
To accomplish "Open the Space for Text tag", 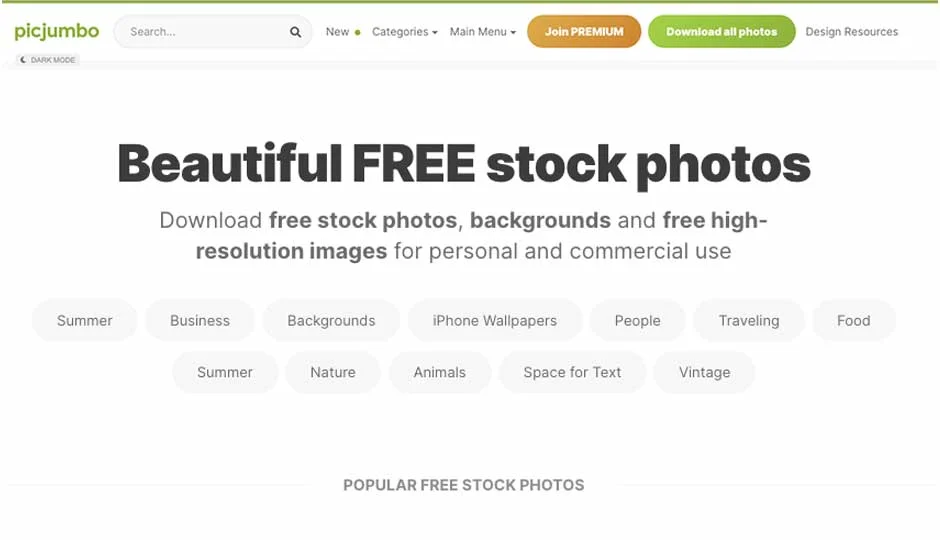I will [x=572, y=372].
